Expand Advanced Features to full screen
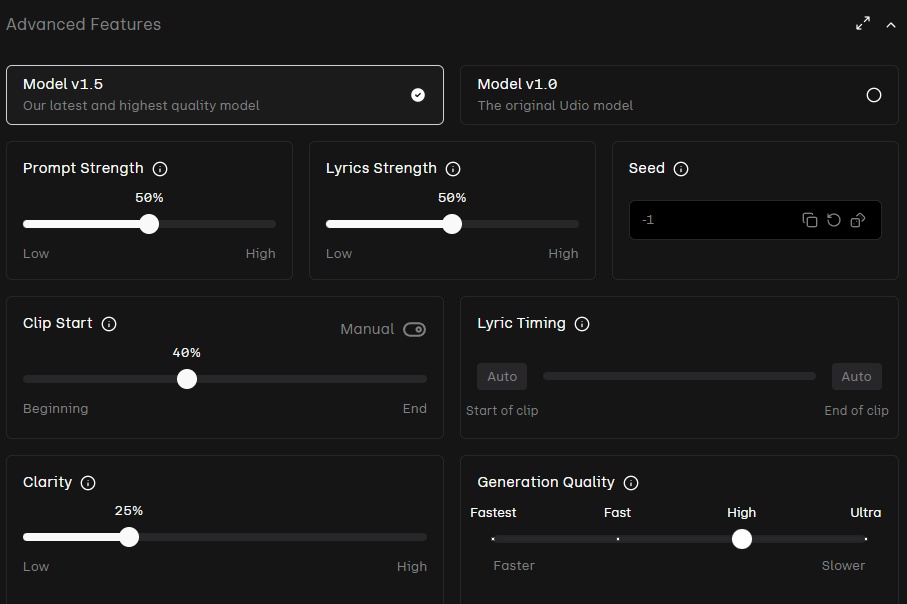The image size is (907, 604). (863, 24)
